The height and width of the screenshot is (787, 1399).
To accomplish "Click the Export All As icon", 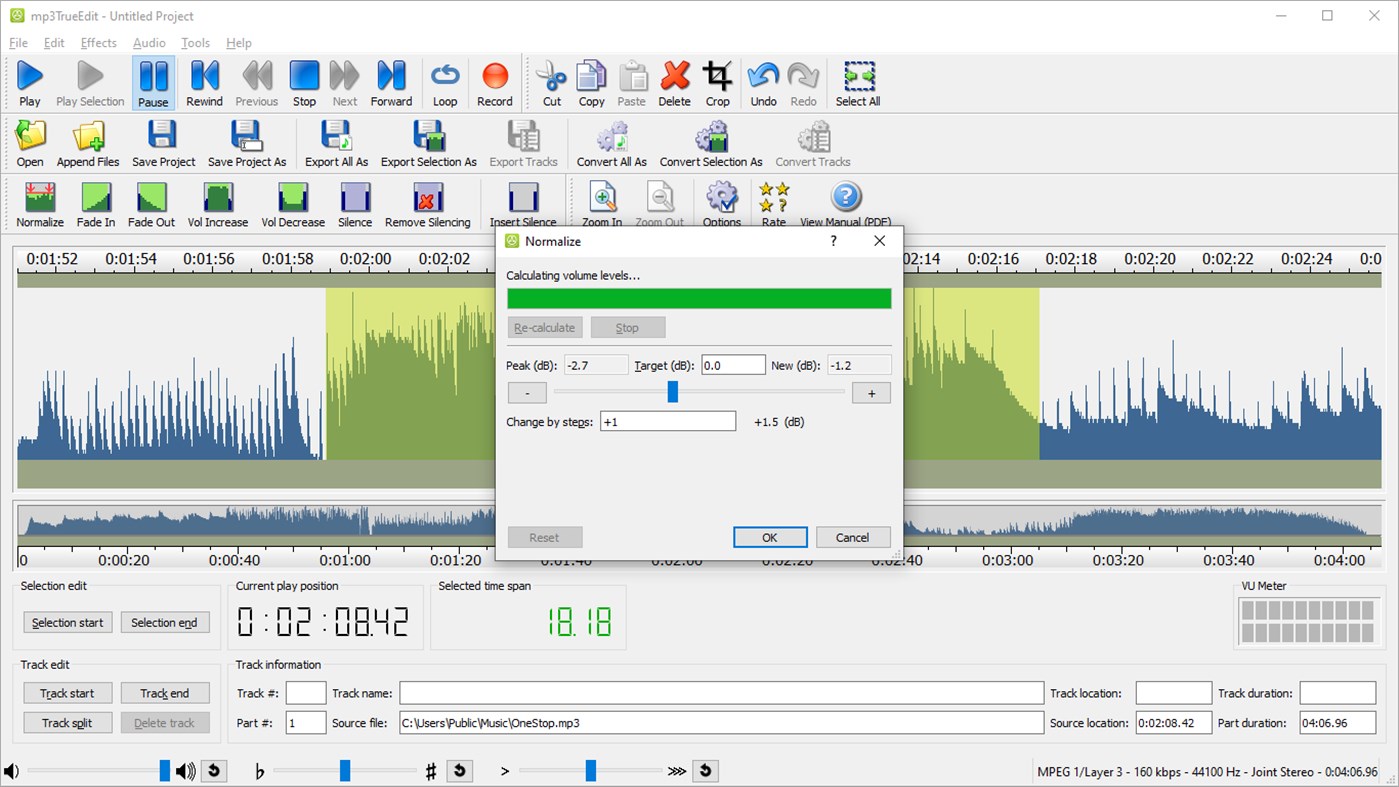I will point(336,142).
